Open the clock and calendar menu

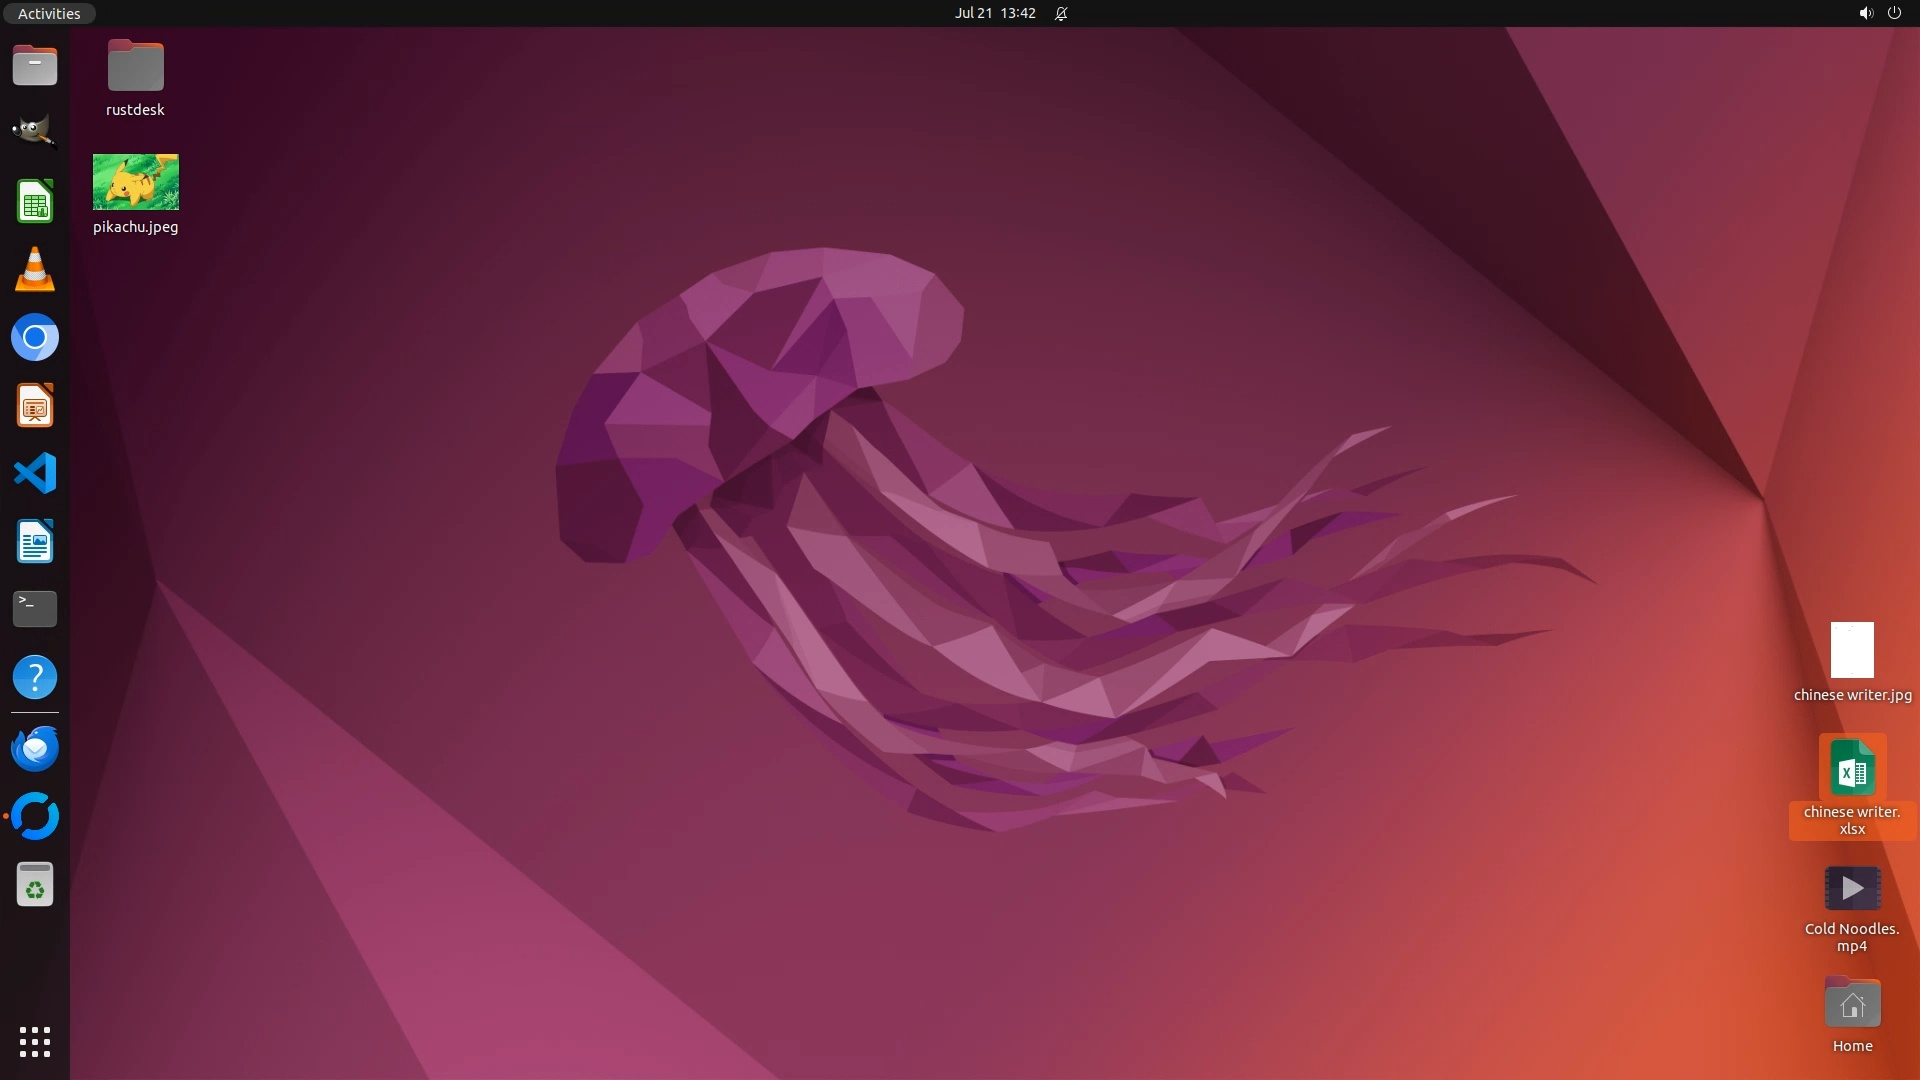[994, 13]
